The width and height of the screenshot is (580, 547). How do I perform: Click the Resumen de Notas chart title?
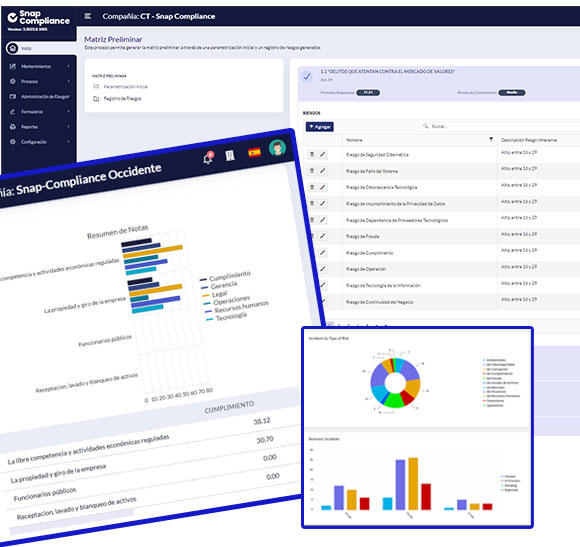118,232
